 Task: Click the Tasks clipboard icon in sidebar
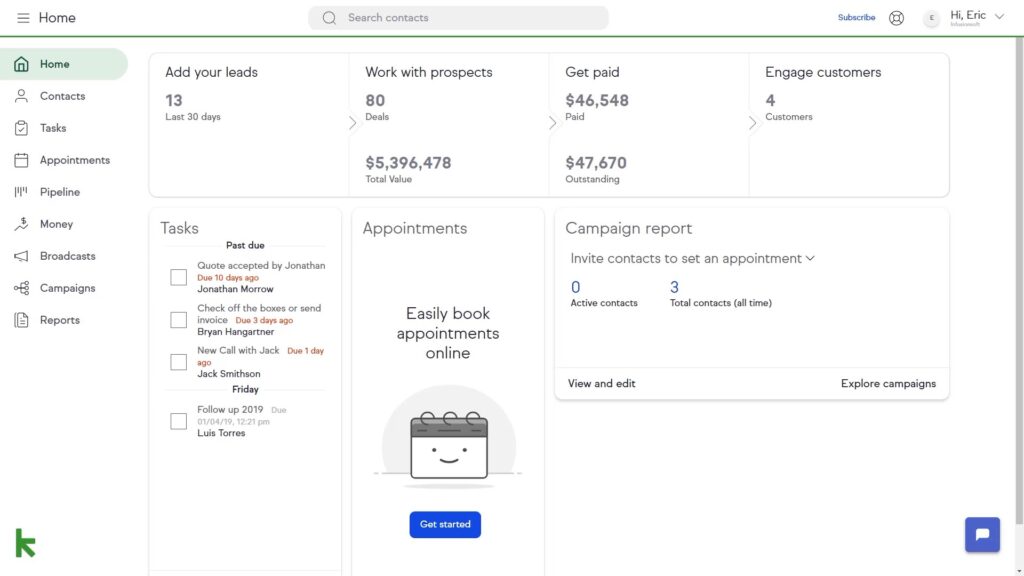point(21,128)
